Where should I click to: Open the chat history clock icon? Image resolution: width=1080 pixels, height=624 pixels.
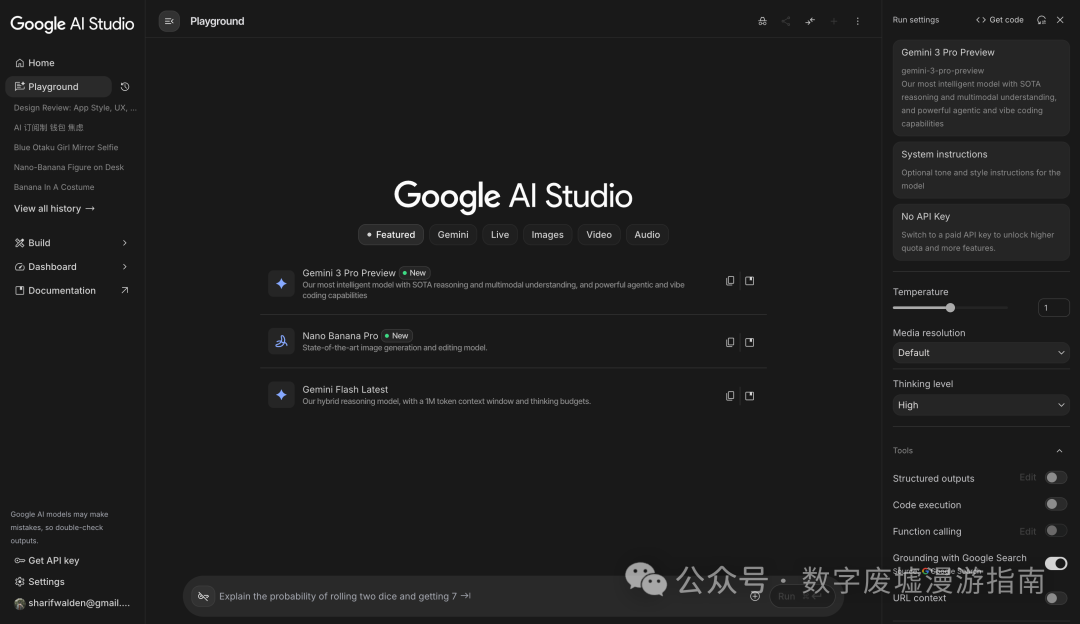(125, 87)
